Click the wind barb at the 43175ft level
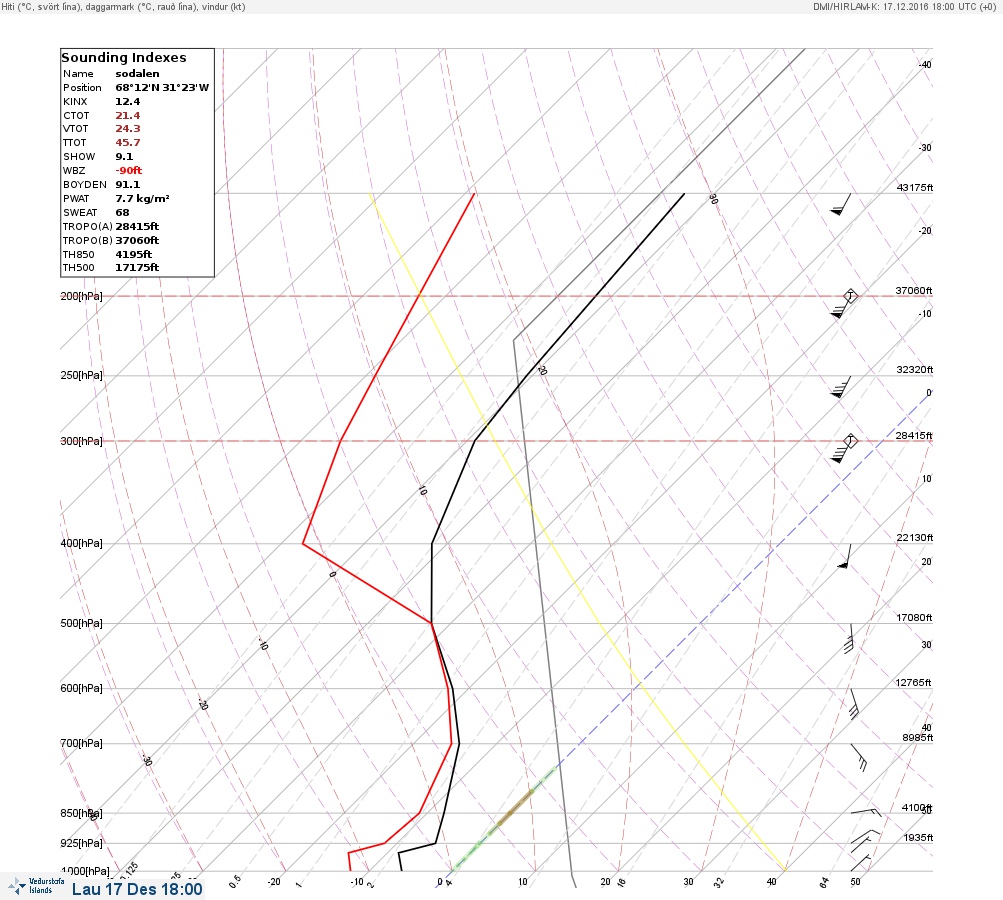Screen dimensions: 1003x900 click(x=841, y=204)
